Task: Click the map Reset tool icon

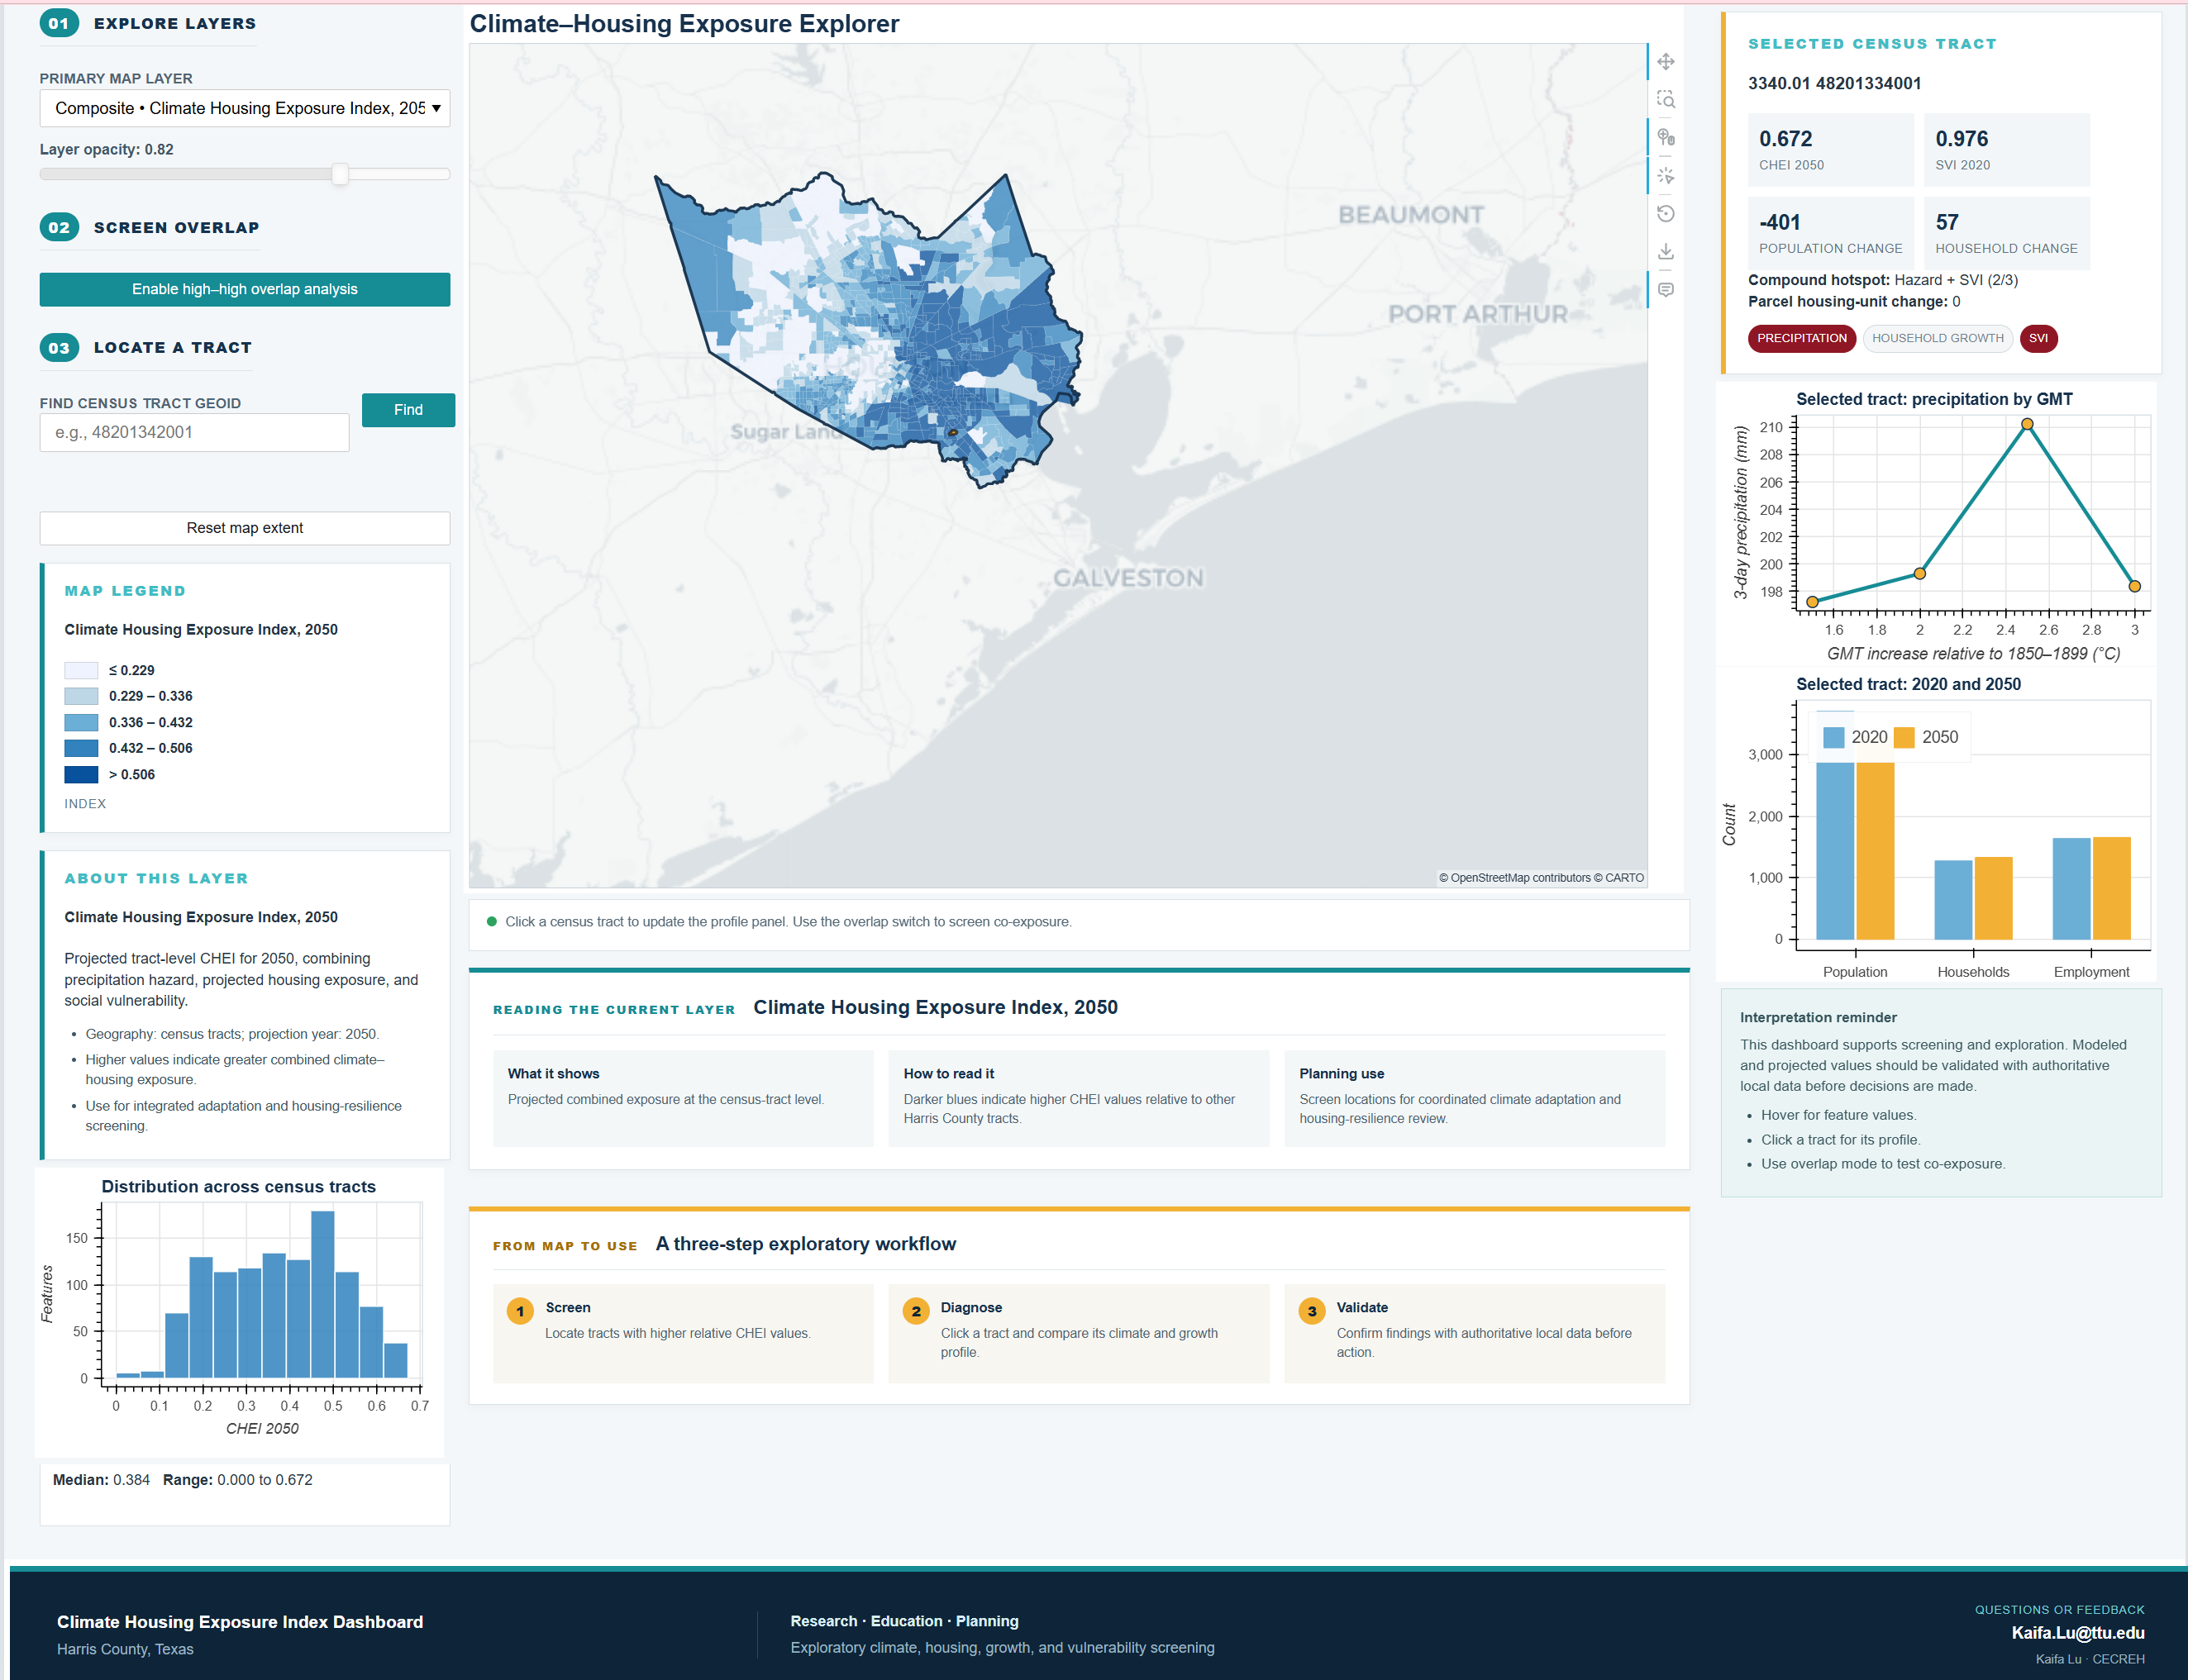Action: (x=1665, y=214)
